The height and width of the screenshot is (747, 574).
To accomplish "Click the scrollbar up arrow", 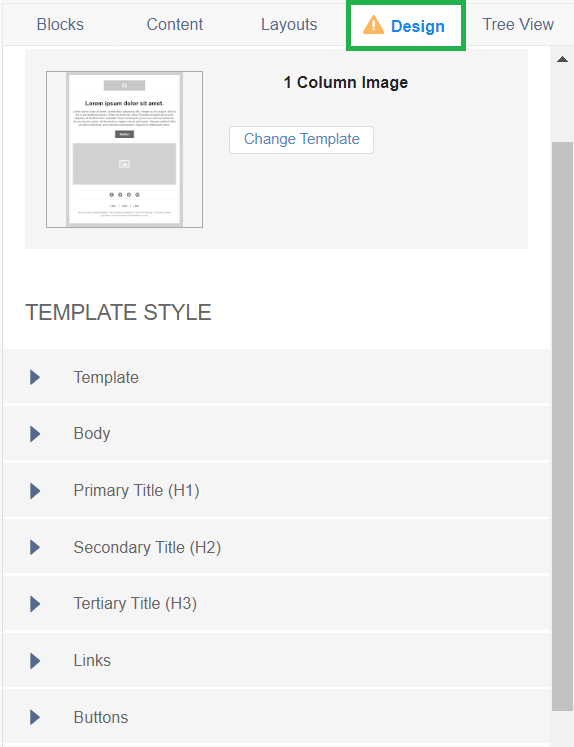I will pyautogui.click(x=563, y=60).
